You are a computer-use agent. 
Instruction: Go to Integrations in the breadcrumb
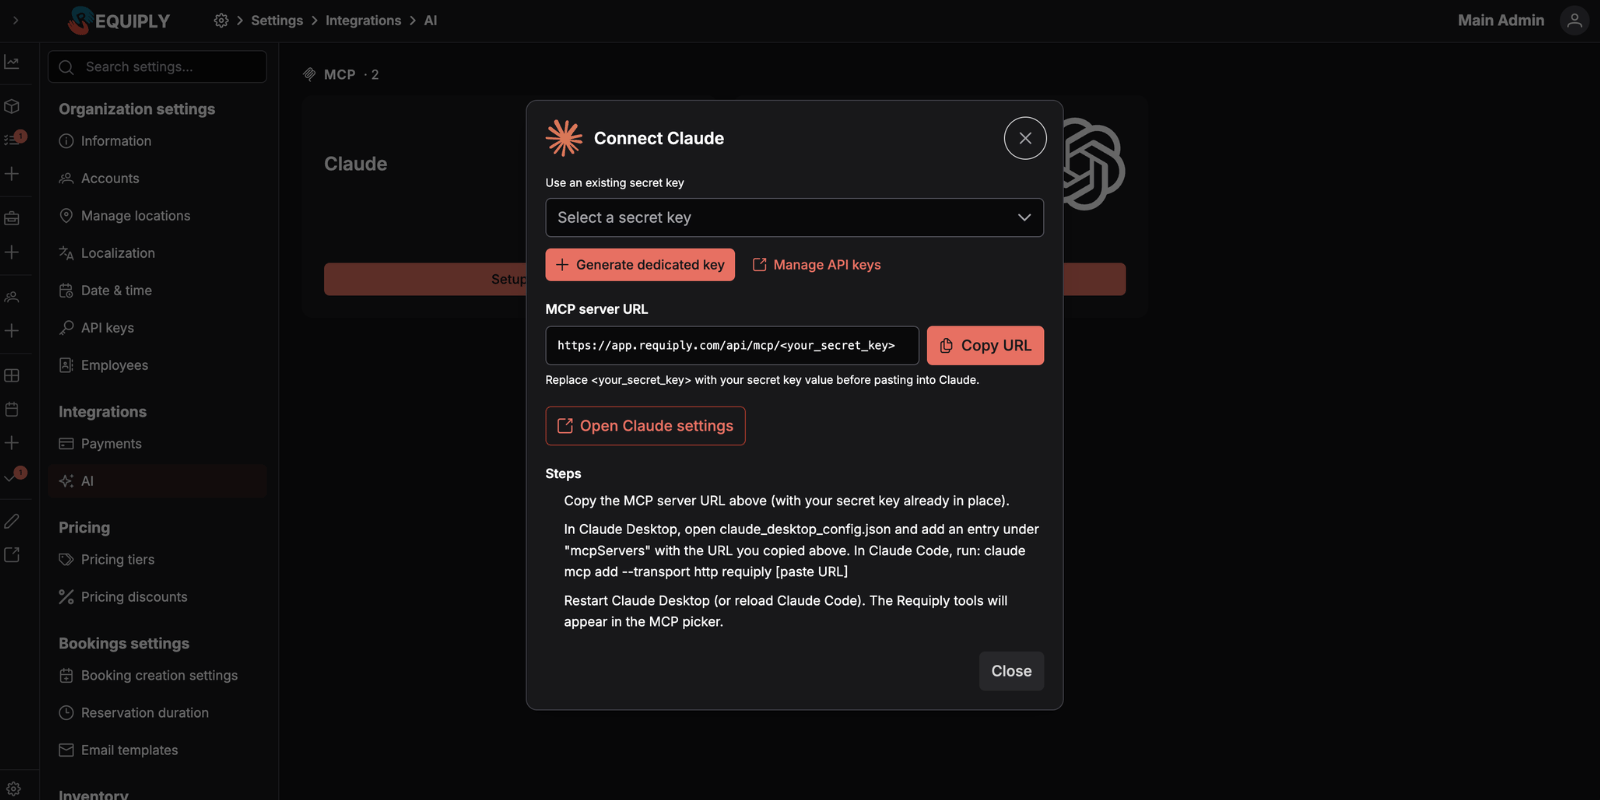click(363, 20)
